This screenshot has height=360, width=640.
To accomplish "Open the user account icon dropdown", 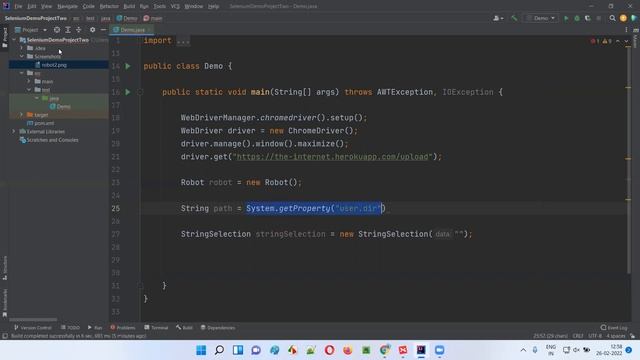I will pos(498,18).
